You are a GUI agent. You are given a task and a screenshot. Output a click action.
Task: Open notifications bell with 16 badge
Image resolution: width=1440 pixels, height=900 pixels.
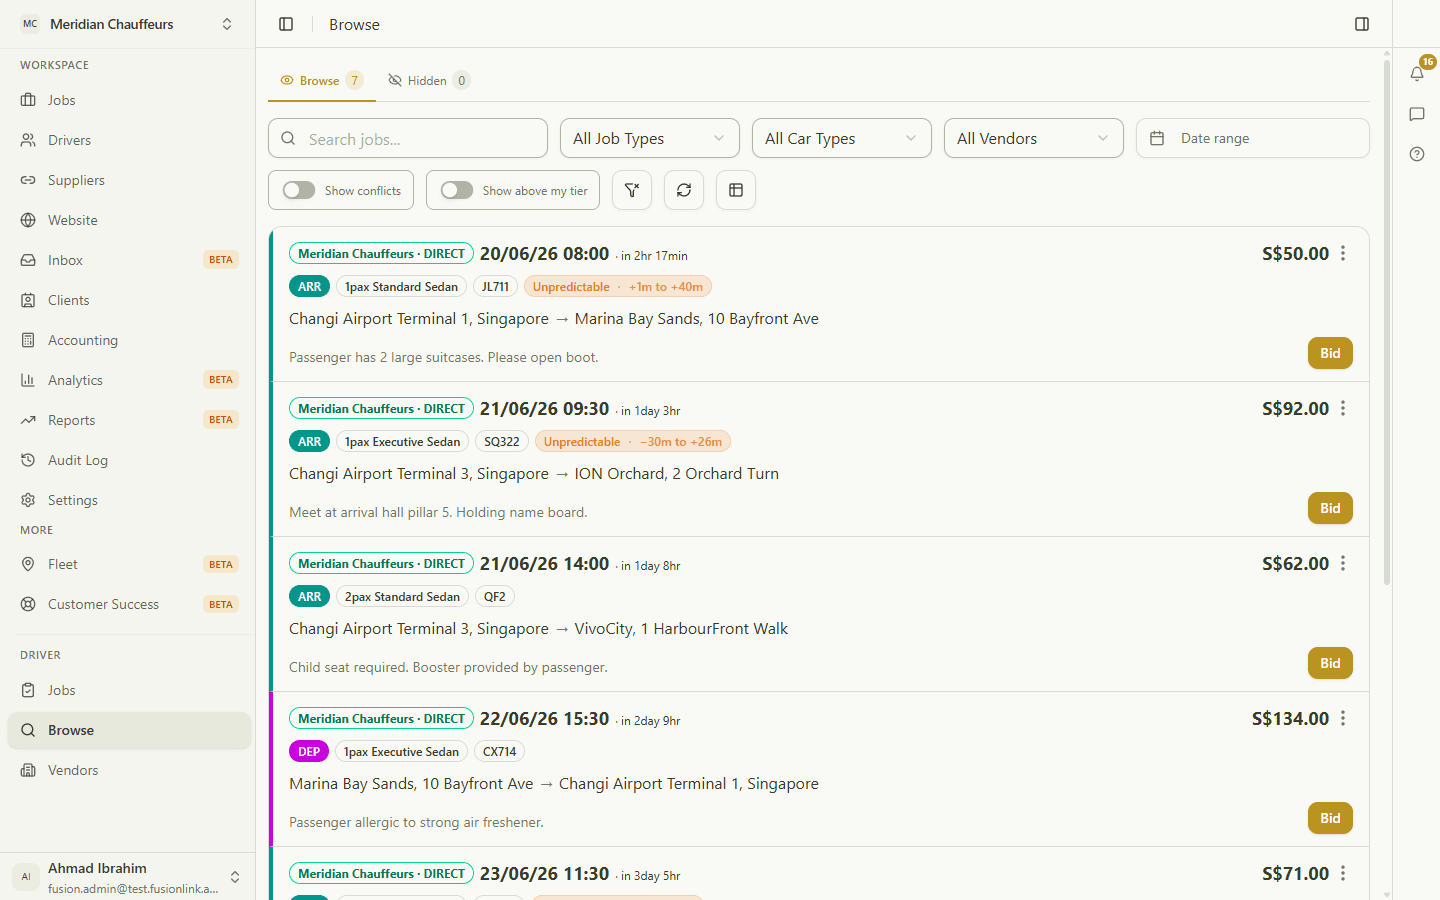(x=1417, y=73)
